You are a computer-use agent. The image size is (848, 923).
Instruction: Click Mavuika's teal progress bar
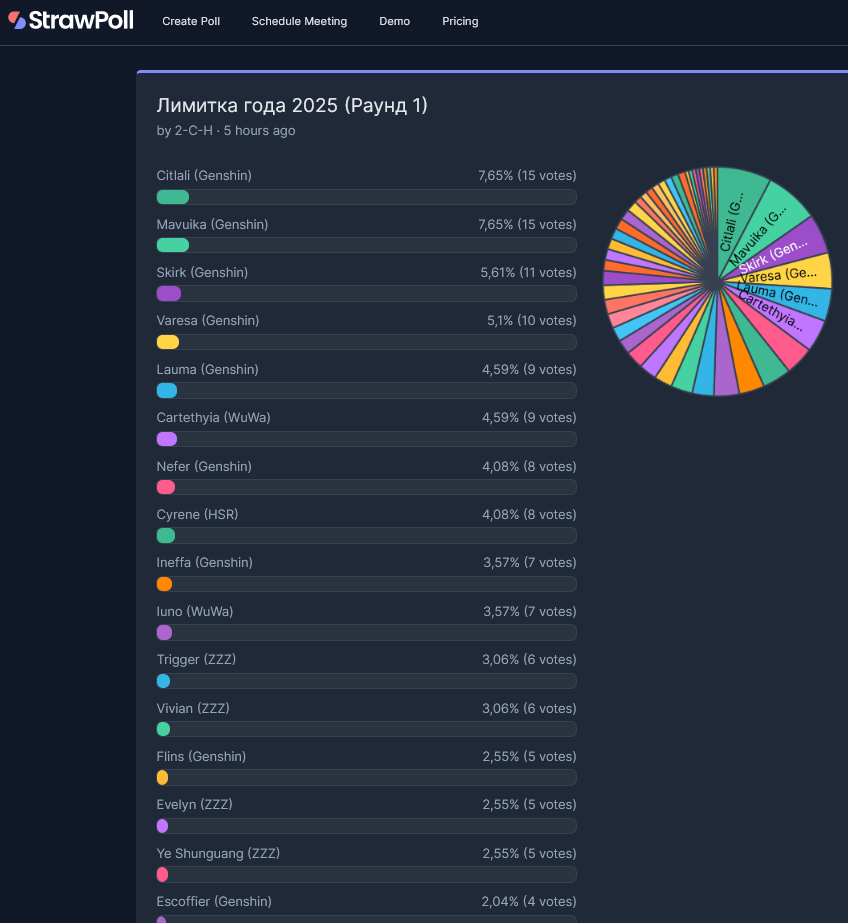(172, 245)
